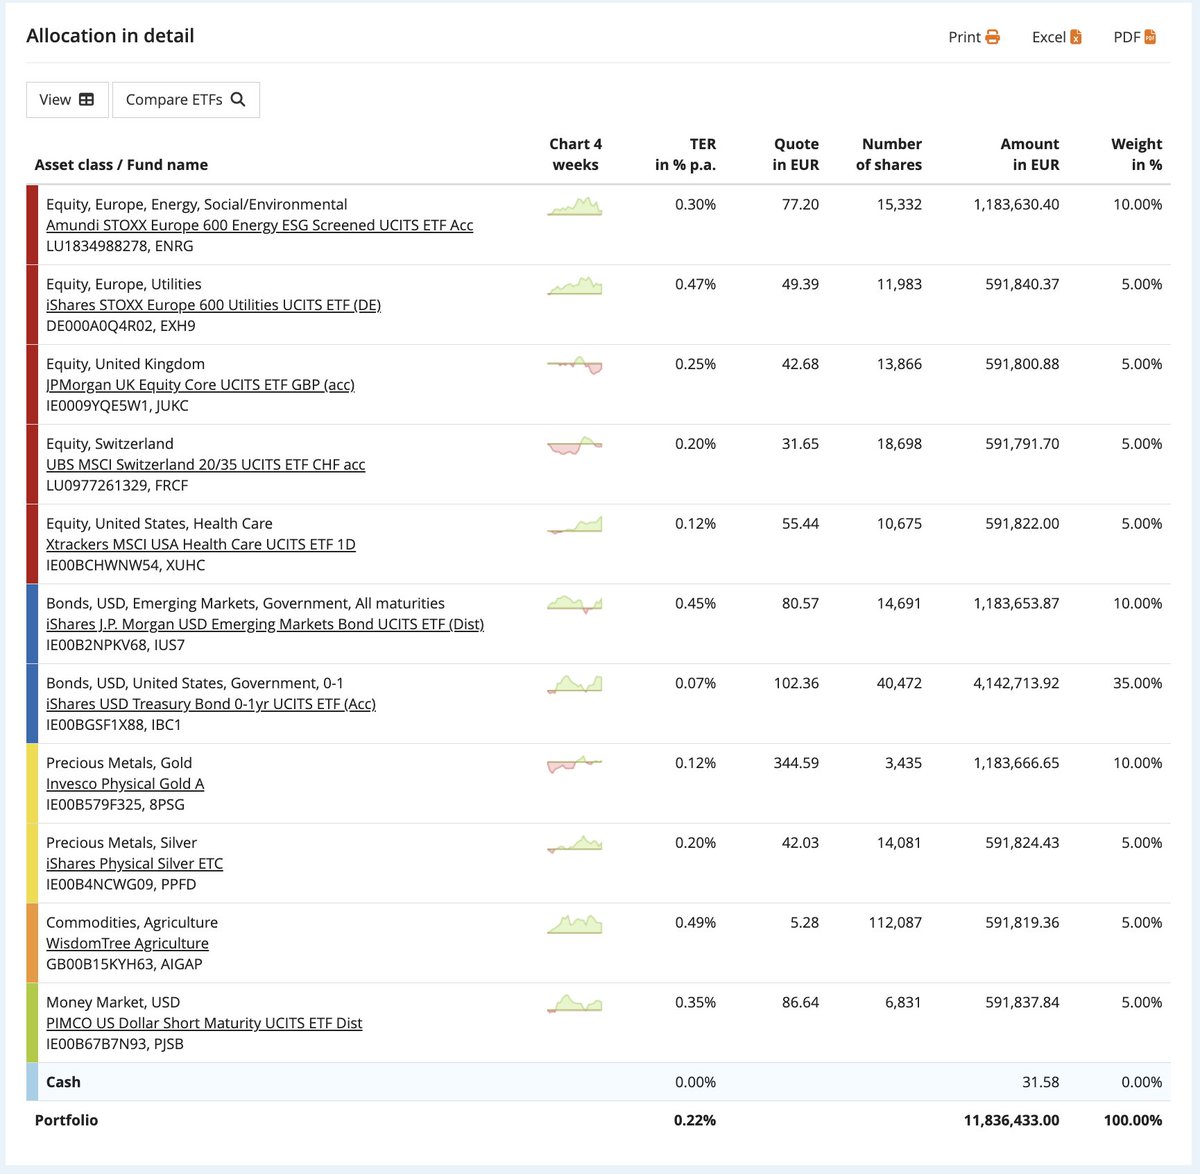The width and height of the screenshot is (1200, 1174).
Task: Click the portfolio TER 0.22%
Action: [695, 1121]
